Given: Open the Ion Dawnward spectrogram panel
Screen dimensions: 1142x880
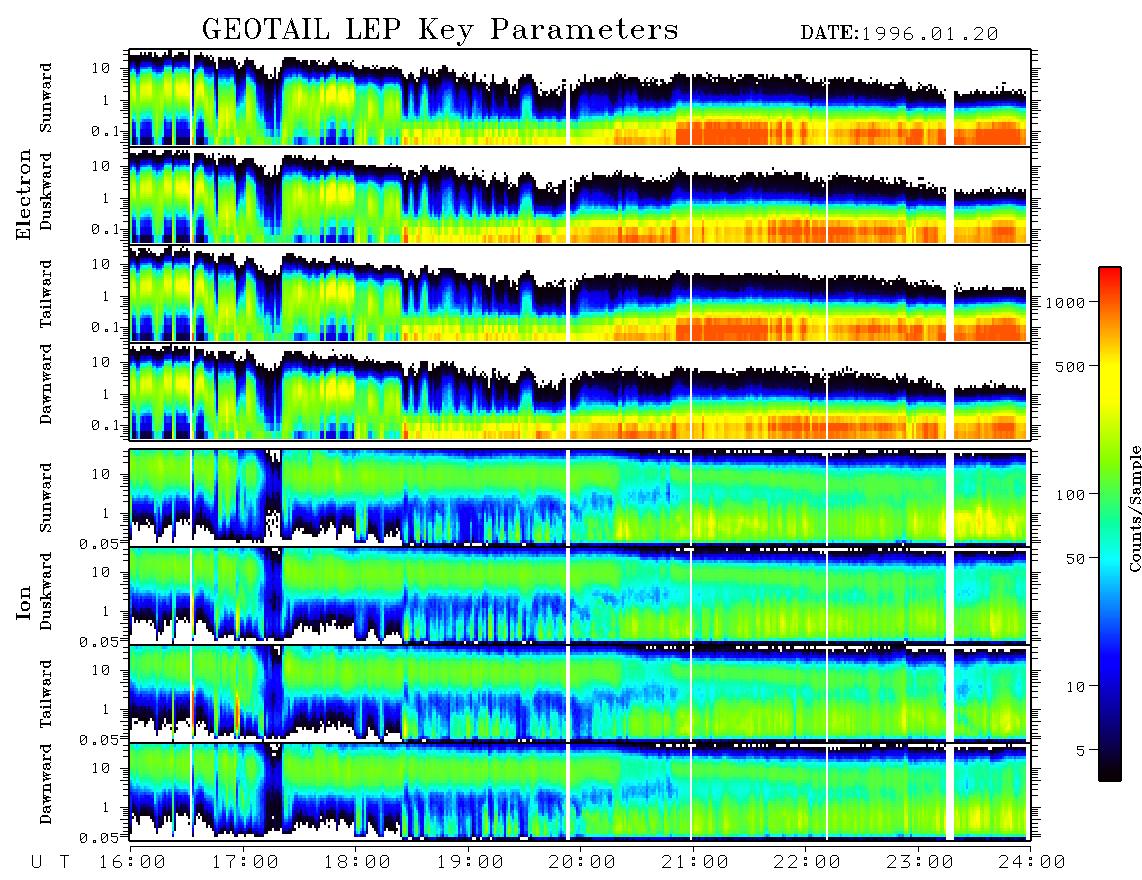Looking at the screenshot, I should 580,792.
